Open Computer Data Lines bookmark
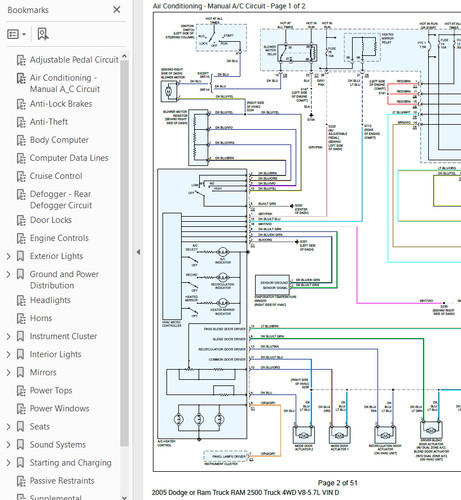Image resolution: width=461 pixels, height=500 pixels. pos(69,158)
